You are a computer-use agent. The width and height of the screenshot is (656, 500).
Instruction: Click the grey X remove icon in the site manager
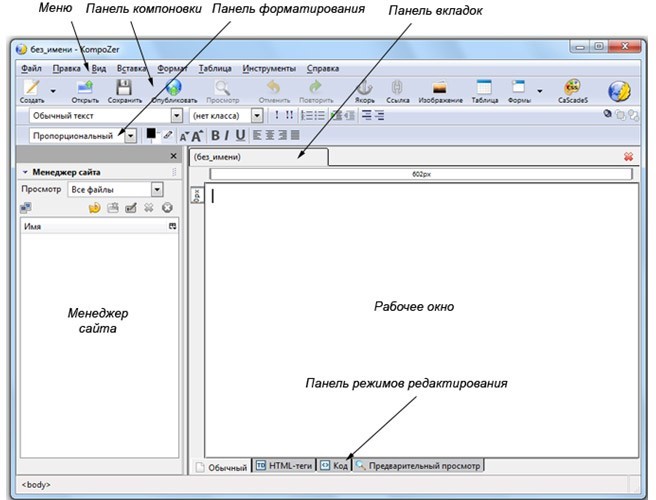(149, 207)
